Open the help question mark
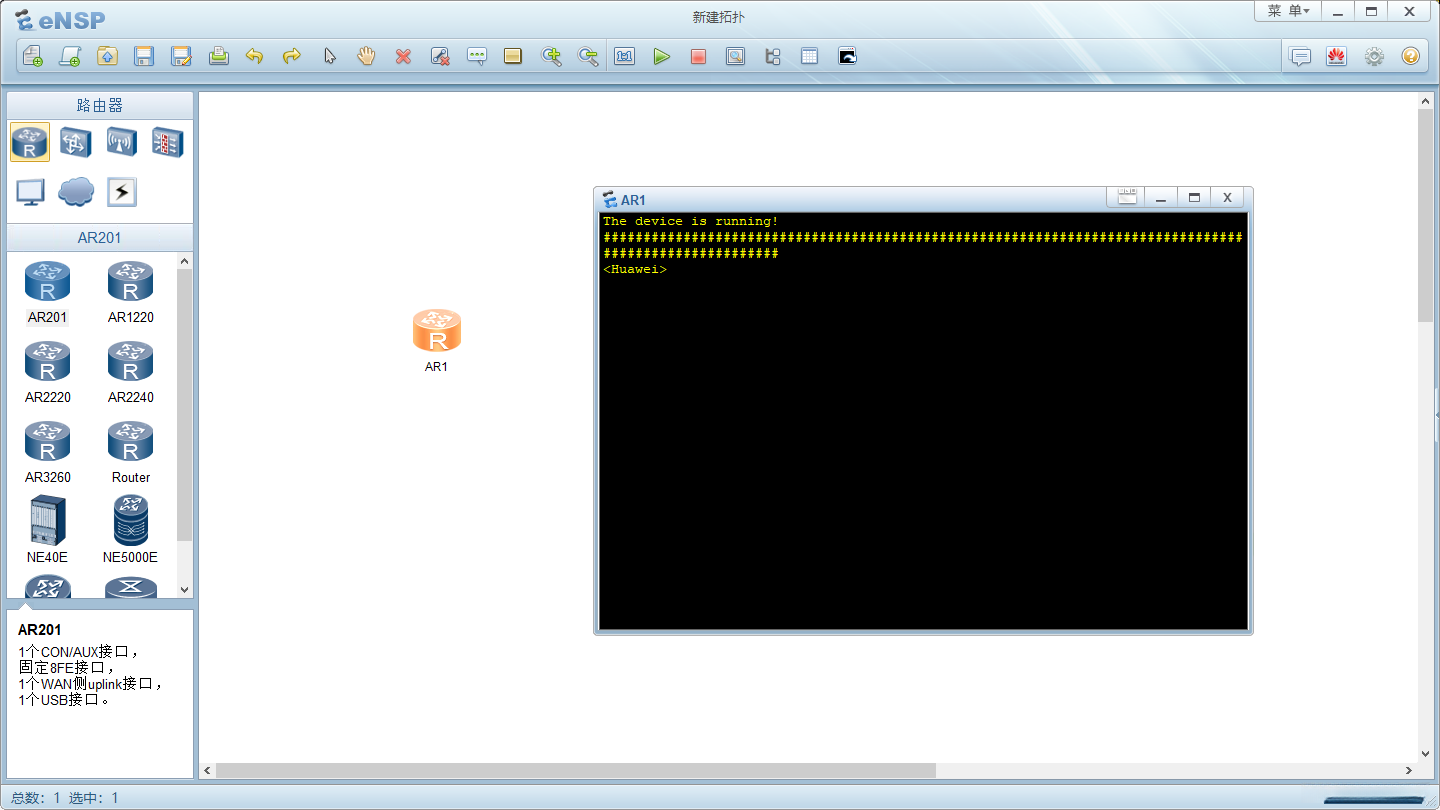The width and height of the screenshot is (1440, 810). 1410,56
